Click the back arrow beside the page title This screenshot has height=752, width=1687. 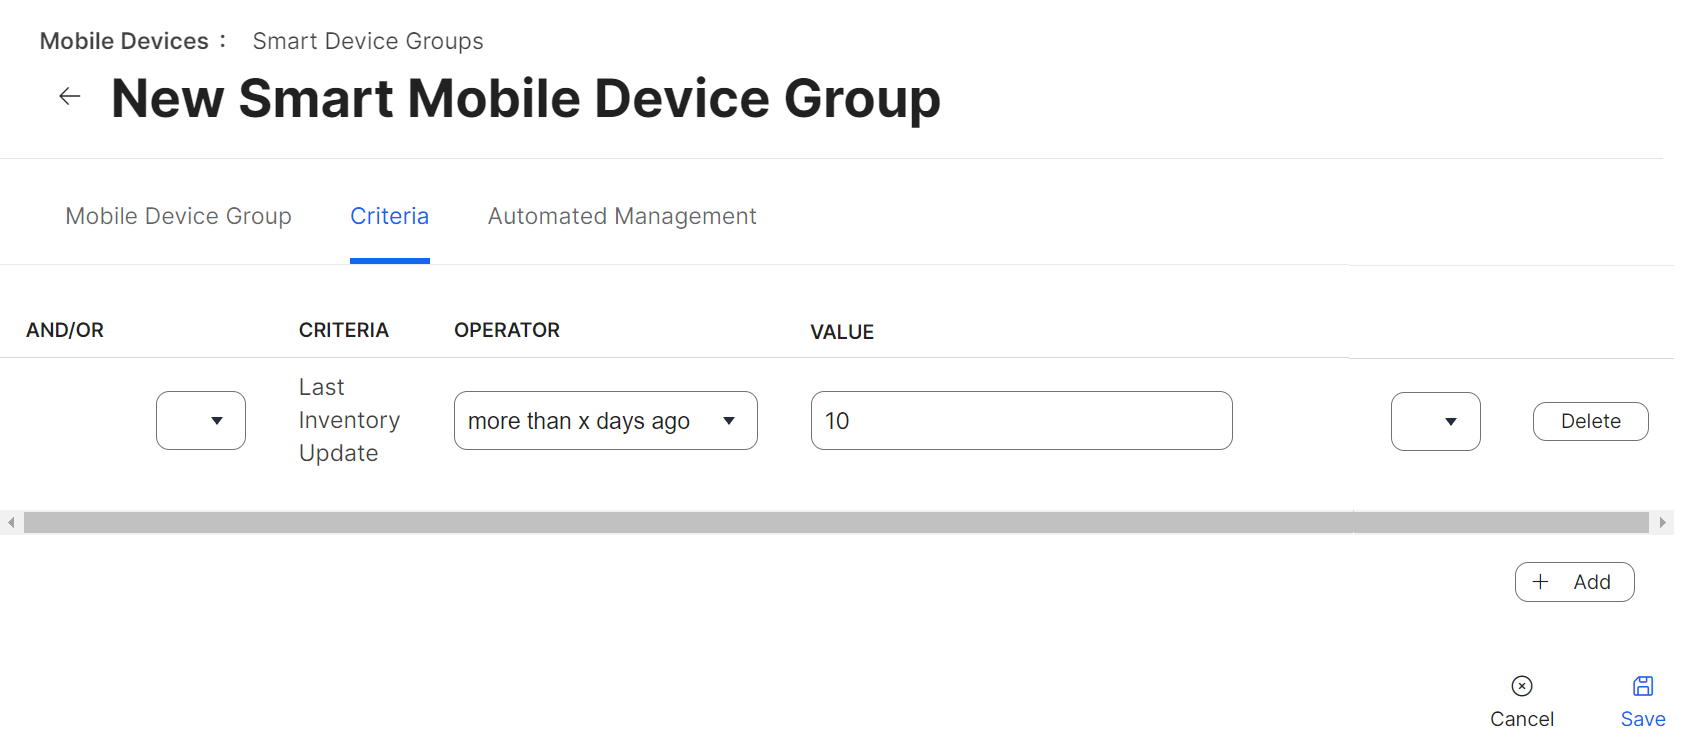[70, 96]
